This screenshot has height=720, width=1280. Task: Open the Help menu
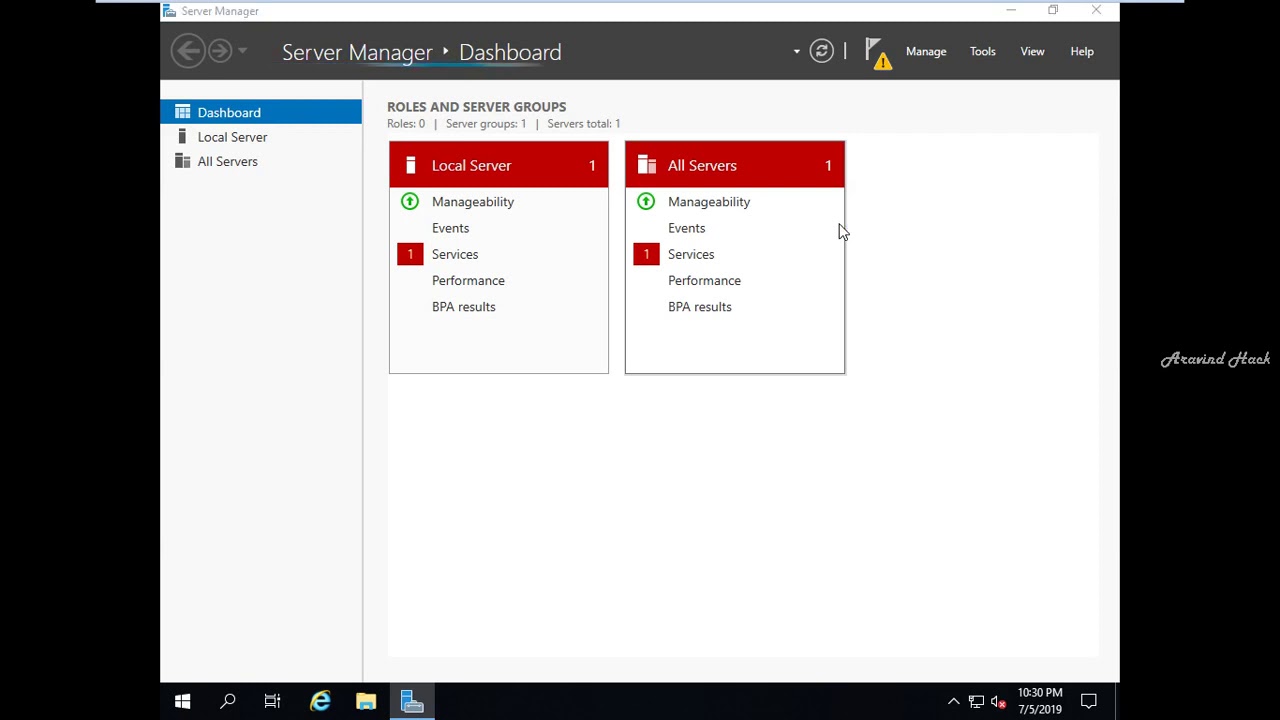pyautogui.click(x=1082, y=51)
